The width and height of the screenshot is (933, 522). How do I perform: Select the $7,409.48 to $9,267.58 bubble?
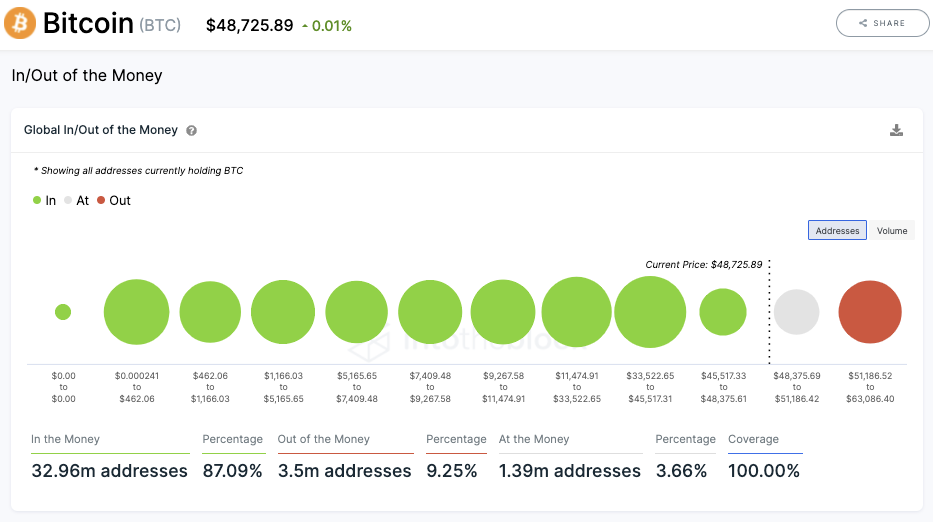pyautogui.click(x=430, y=312)
